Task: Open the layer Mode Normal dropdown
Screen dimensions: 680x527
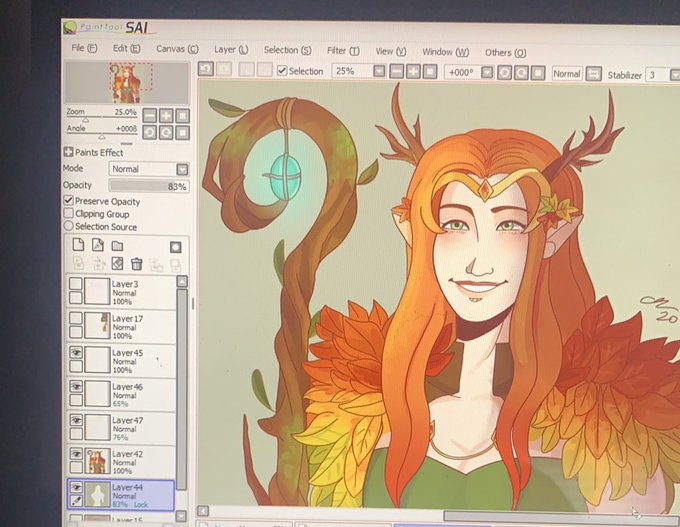Action: 182,169
